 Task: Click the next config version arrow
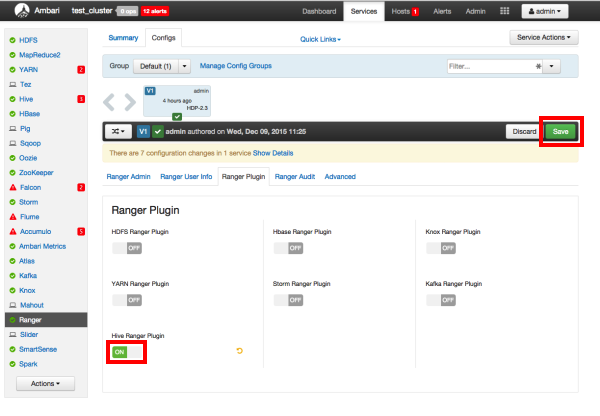[x=130, y=102]
